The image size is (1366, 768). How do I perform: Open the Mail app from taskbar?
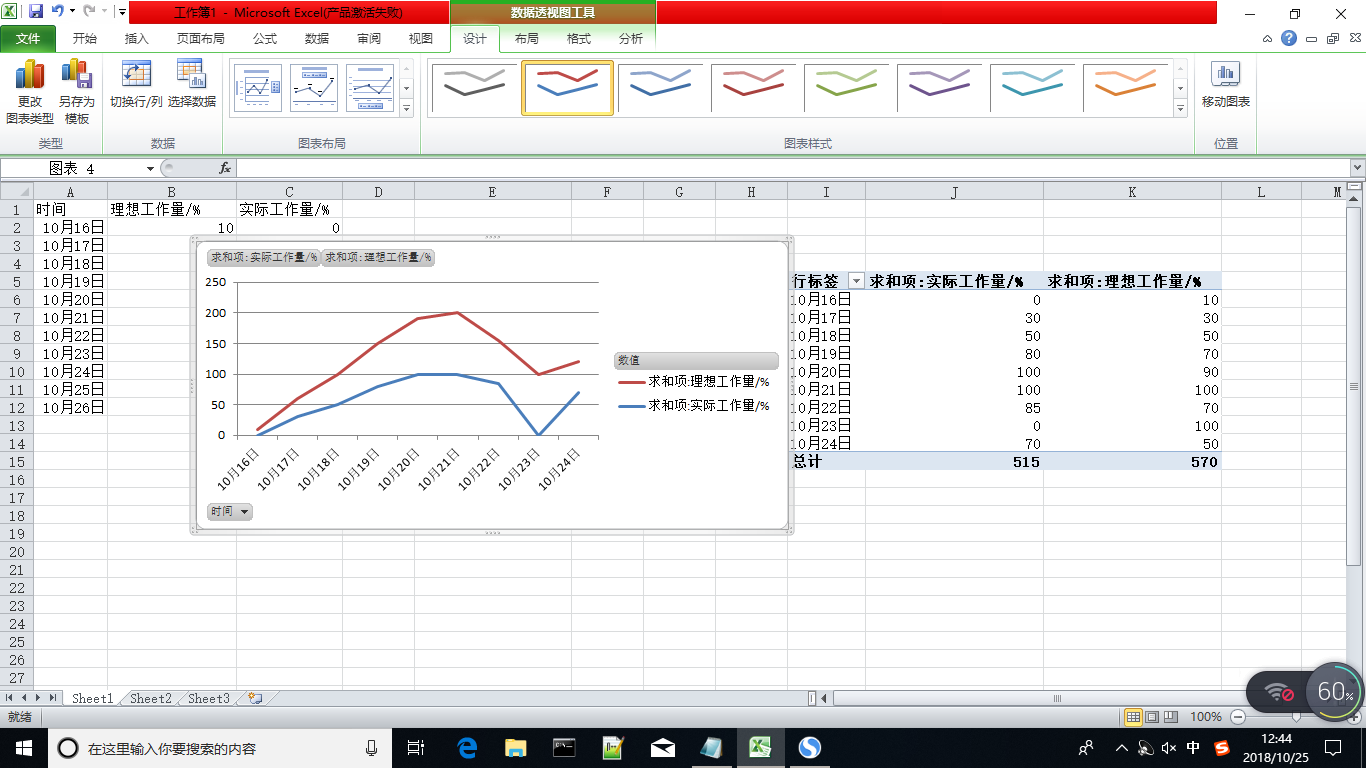662,748
